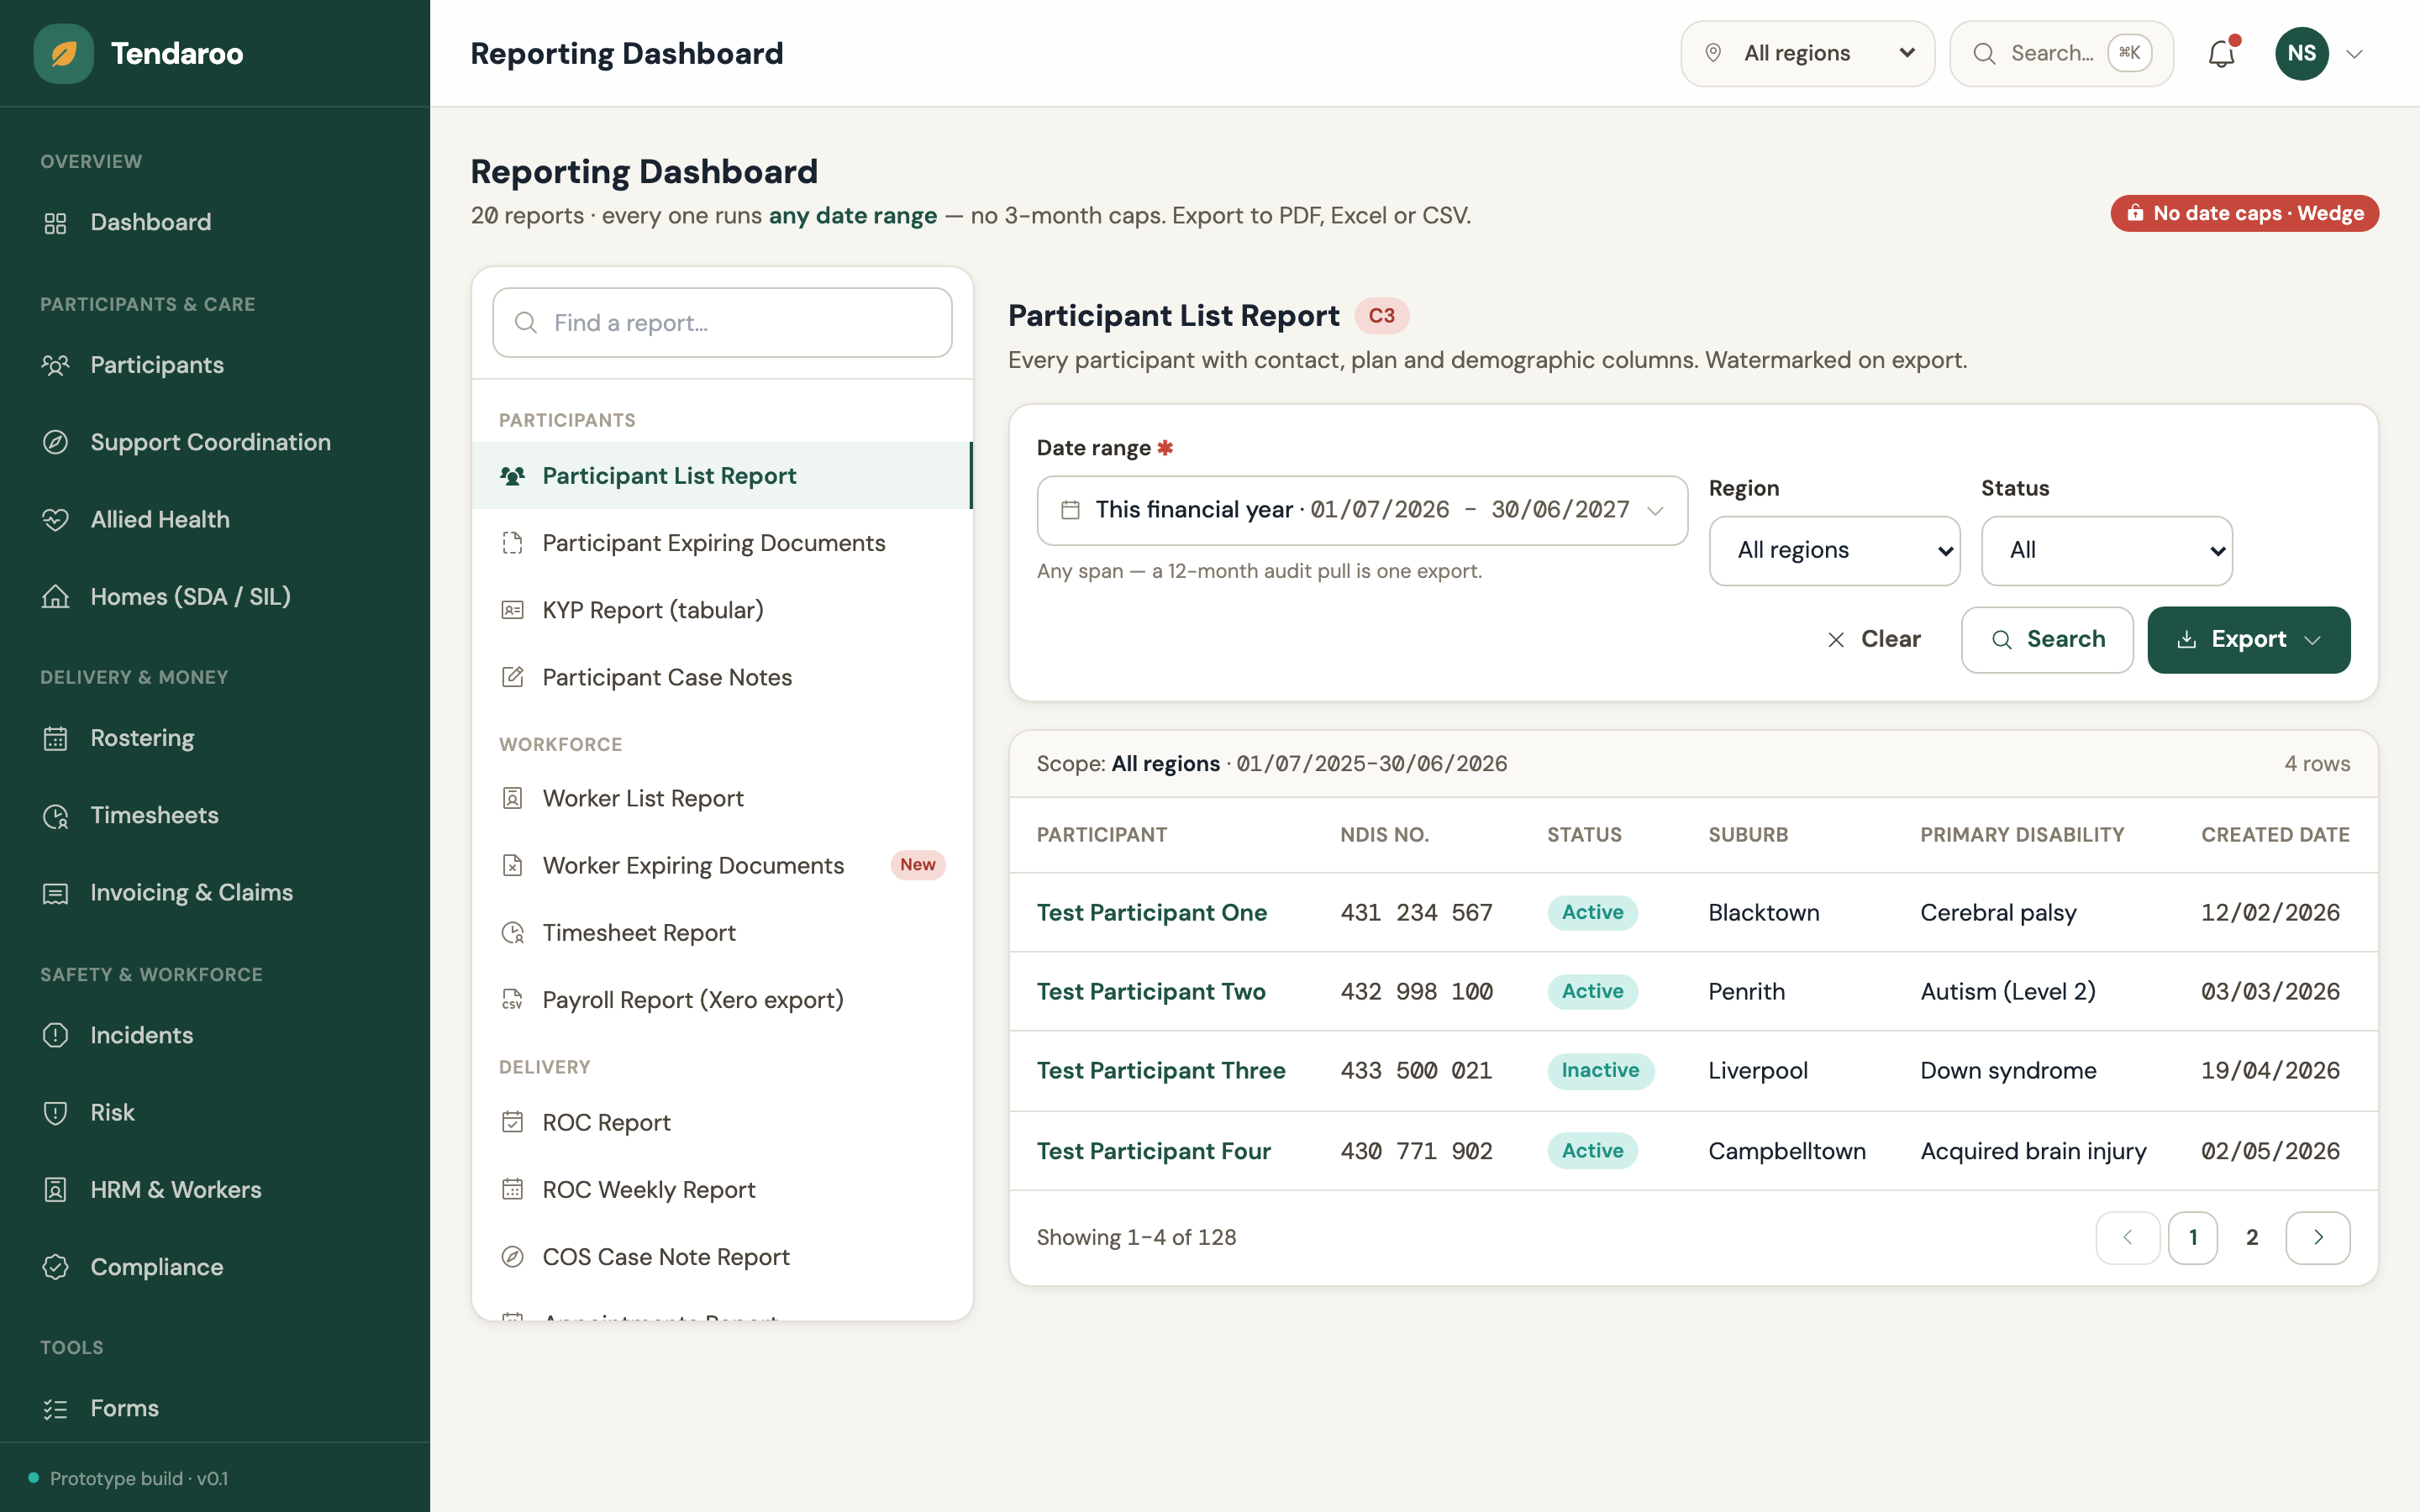Image resolution: width=2420 pixels, height=1512 pixels.
Task: Click the Tendaroo leaf logo icon
Action: pyautogui.click(x=64, y=53)
